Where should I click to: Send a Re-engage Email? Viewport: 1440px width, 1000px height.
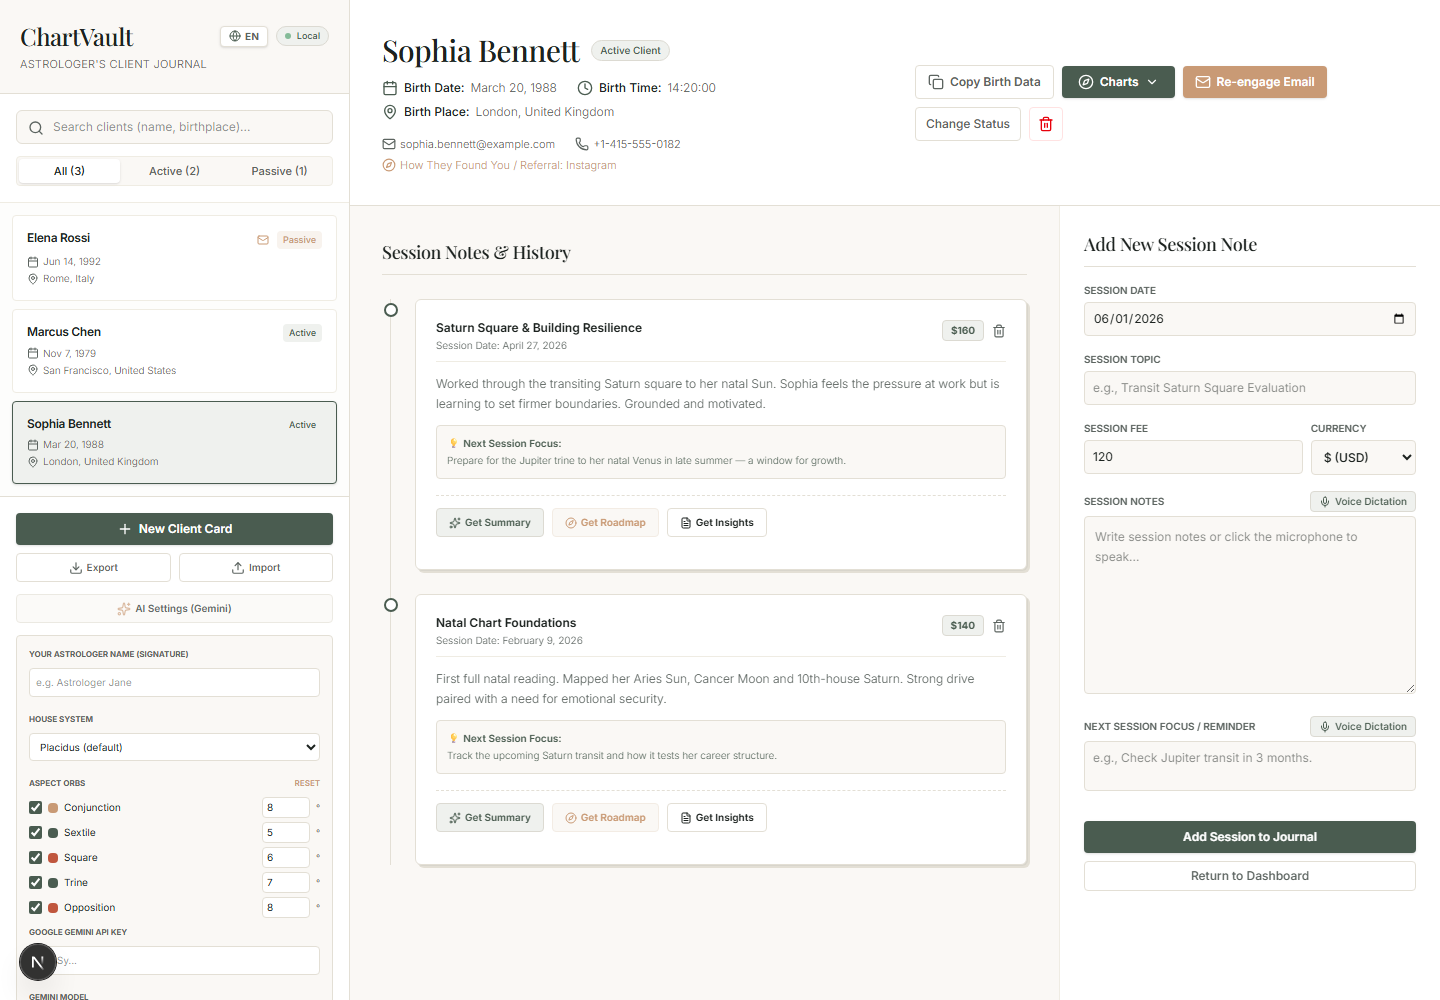pos(1255,82)
